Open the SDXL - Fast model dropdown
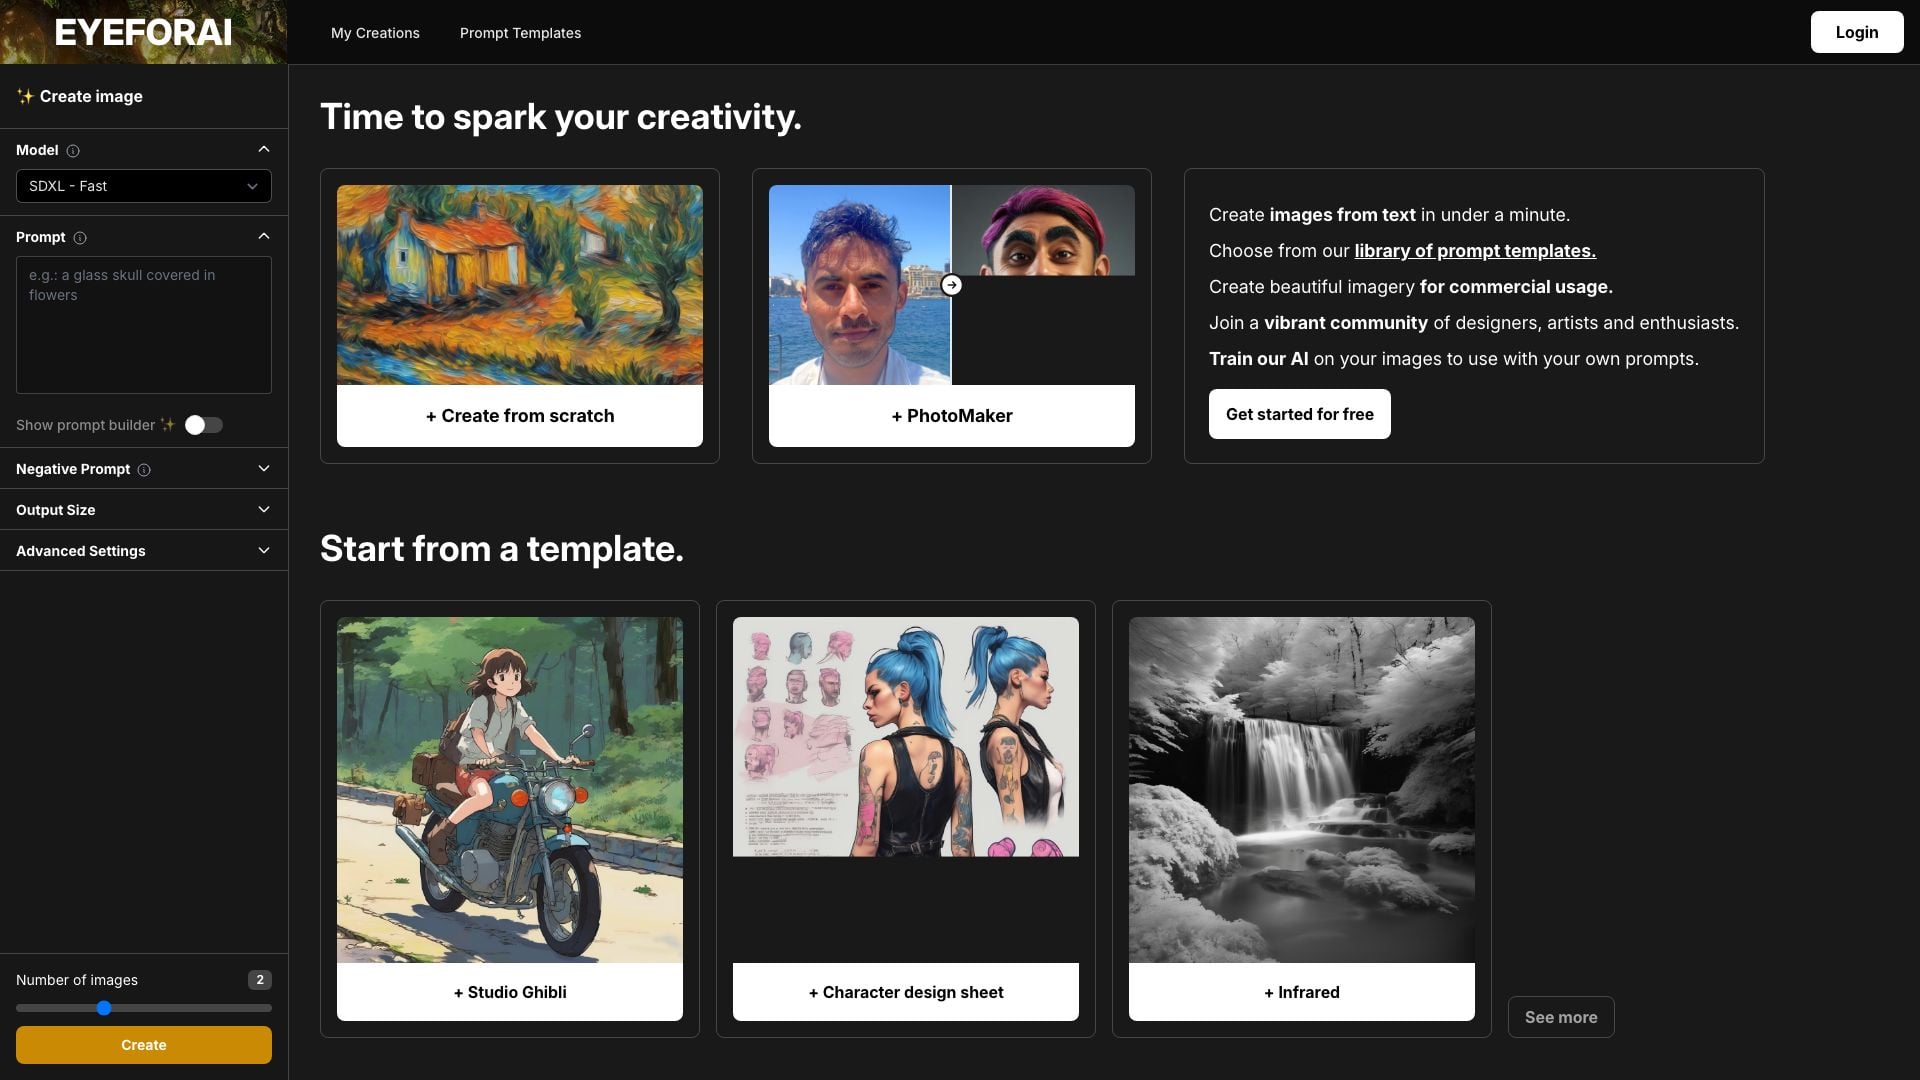The image size is (1920, 1080). point(143,186)
